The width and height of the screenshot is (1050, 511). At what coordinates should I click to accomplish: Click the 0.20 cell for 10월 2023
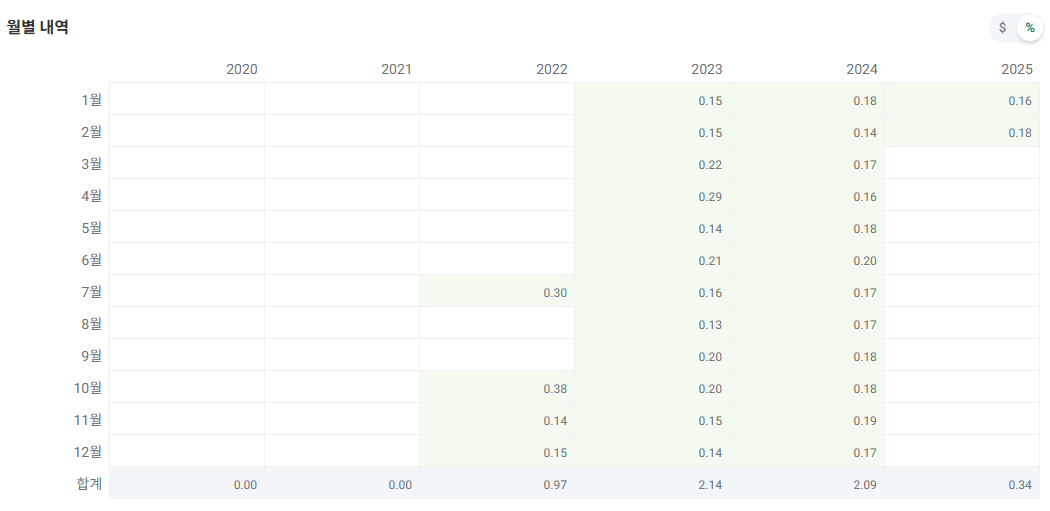point(652,388)
